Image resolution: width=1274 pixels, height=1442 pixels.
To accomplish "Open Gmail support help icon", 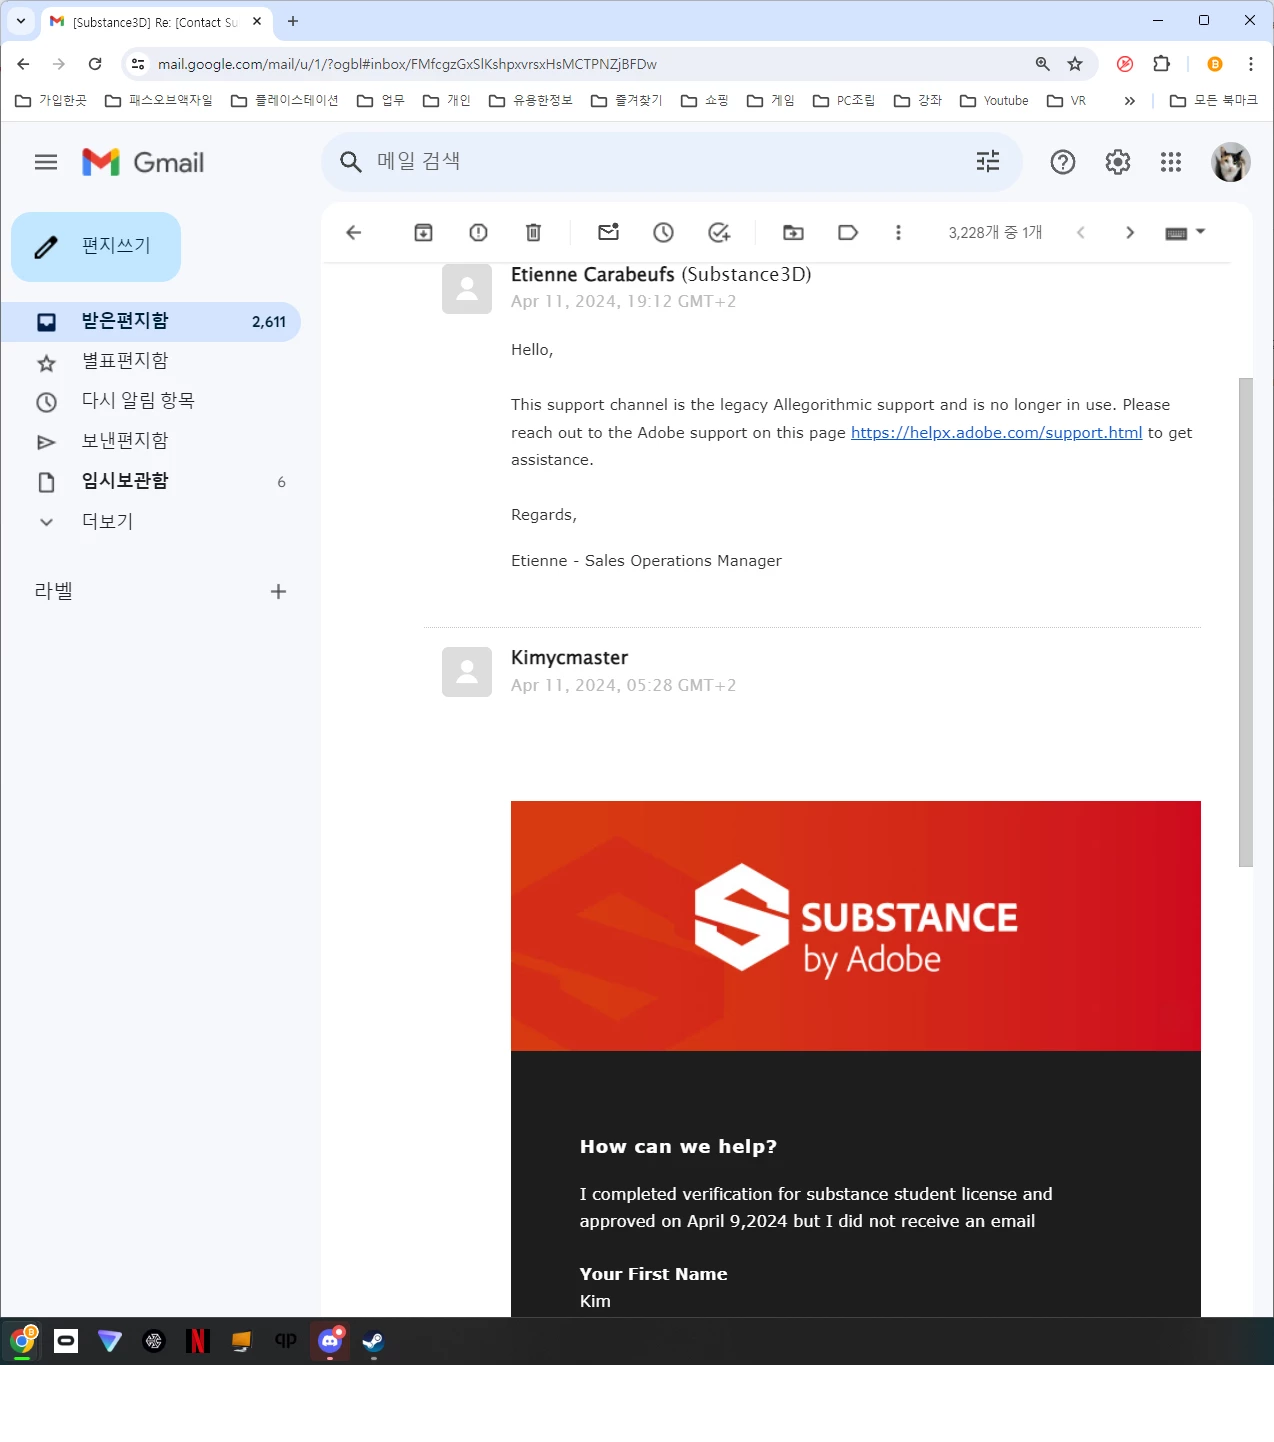I will [1063, 162].
